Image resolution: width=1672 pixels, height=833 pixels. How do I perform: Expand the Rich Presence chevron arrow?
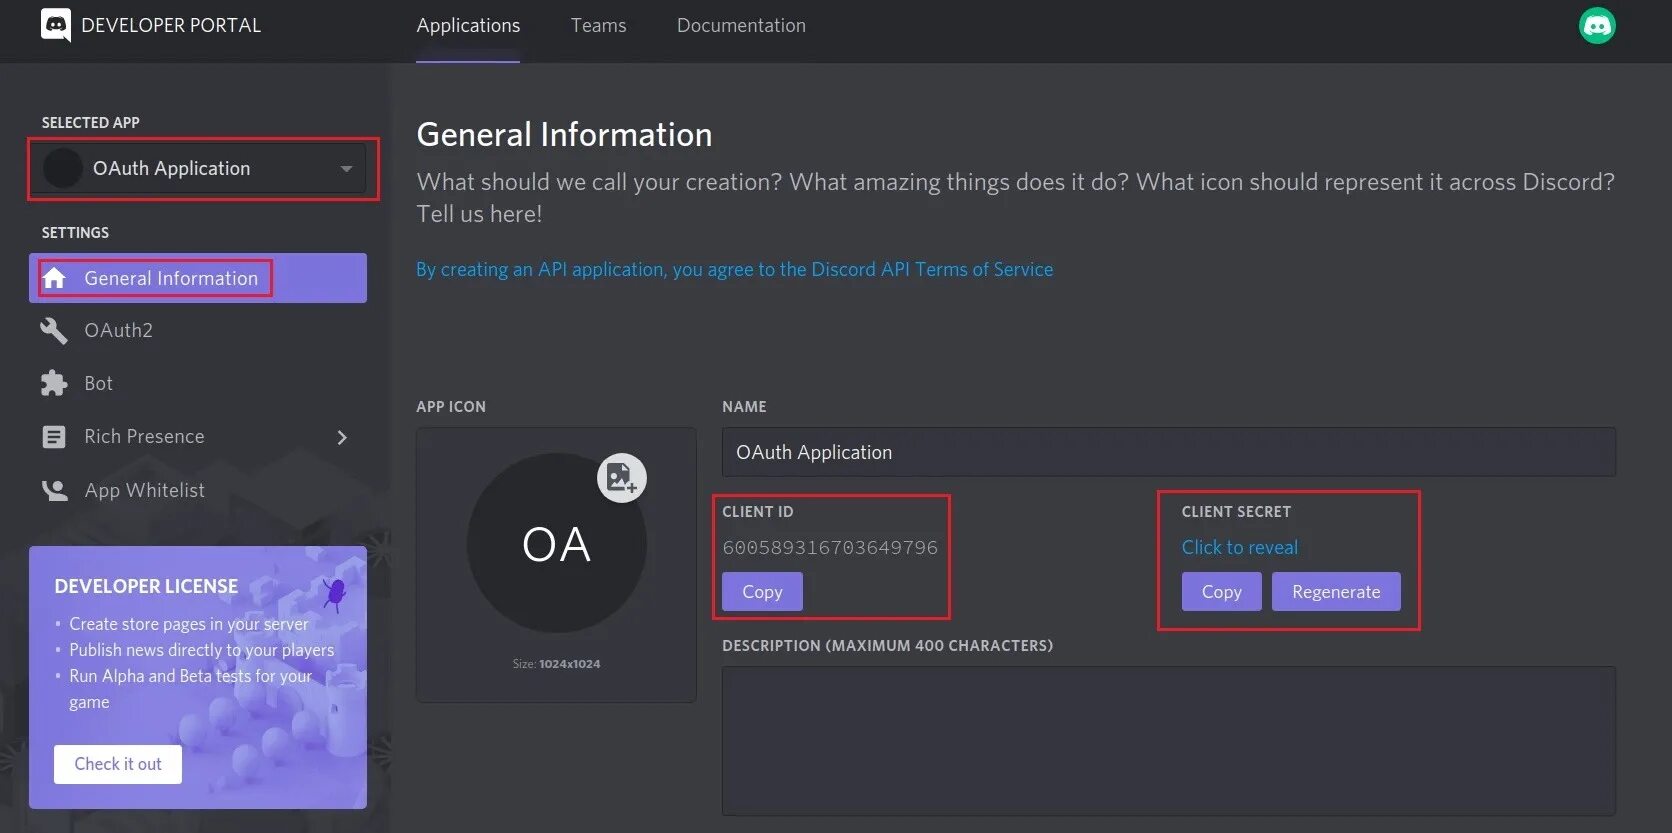pos(342,437)
